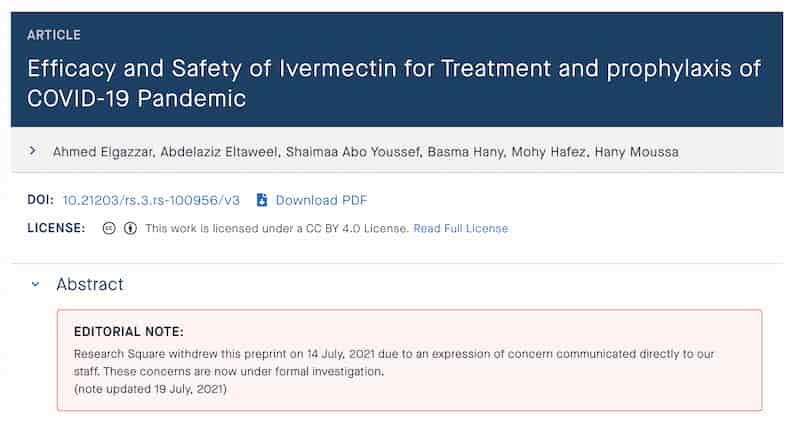The image size is (800, 423).
Task: Expand the authors list chevron
Action: (33, 151)
